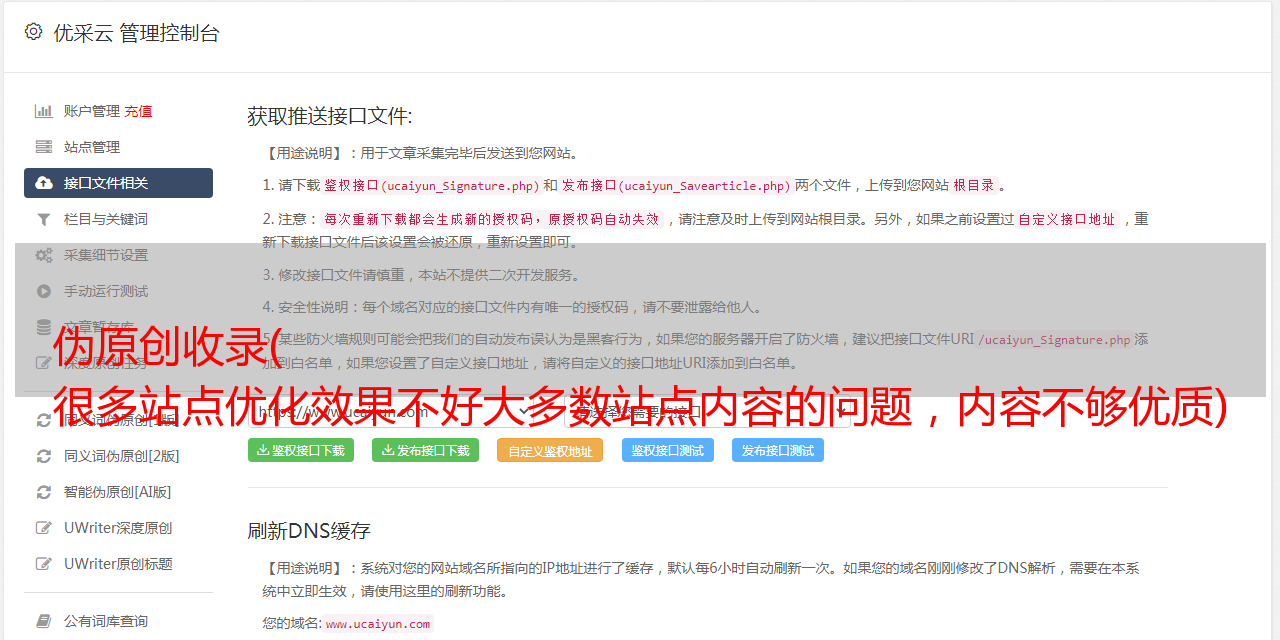
Task: Click the www.ucaiyun.com domain text
Action: click(378, 623)
